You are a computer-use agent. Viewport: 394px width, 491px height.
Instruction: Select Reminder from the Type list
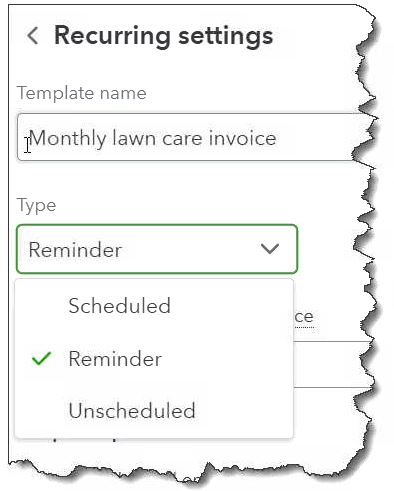pos(115,359)
